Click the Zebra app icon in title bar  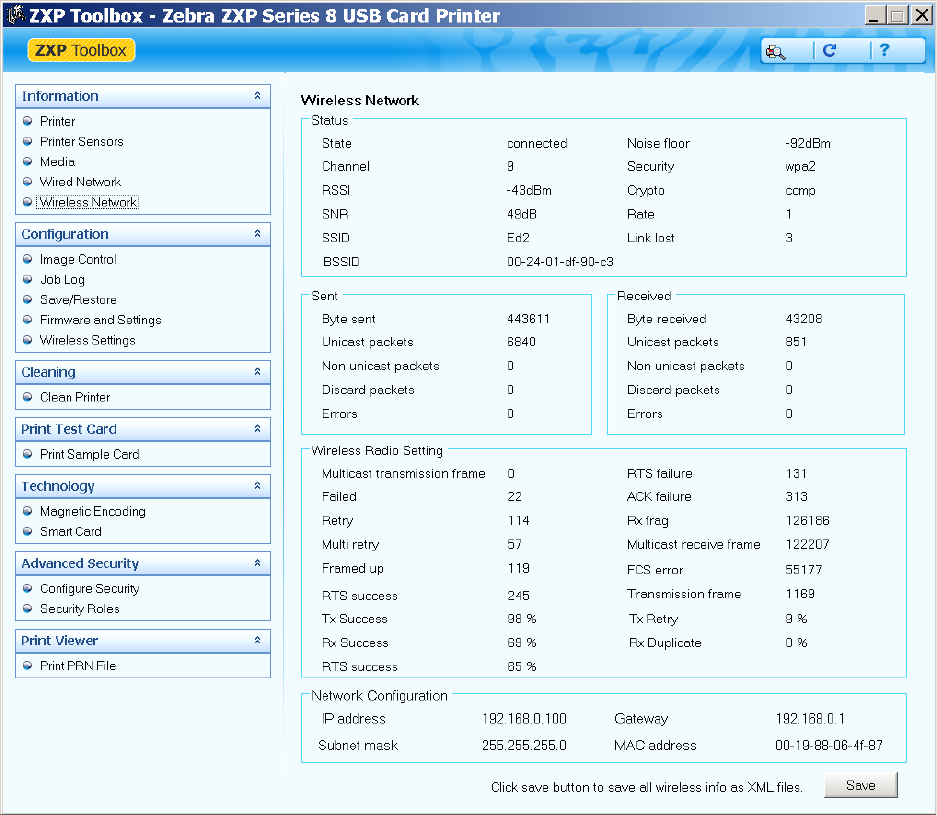[16, 14]
